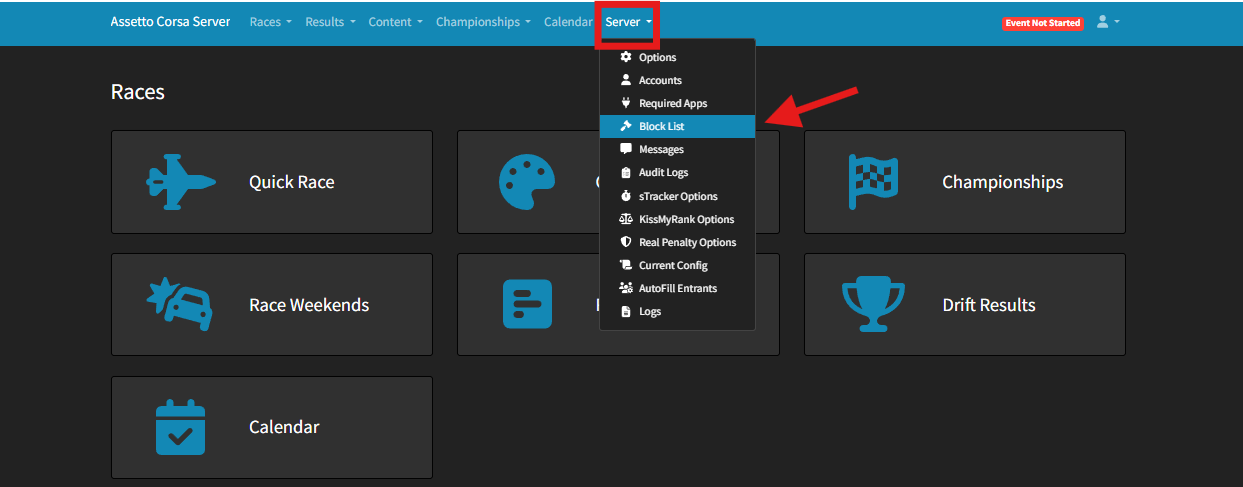
Task: Click the calendar check icon
Action: pos(180,427)
